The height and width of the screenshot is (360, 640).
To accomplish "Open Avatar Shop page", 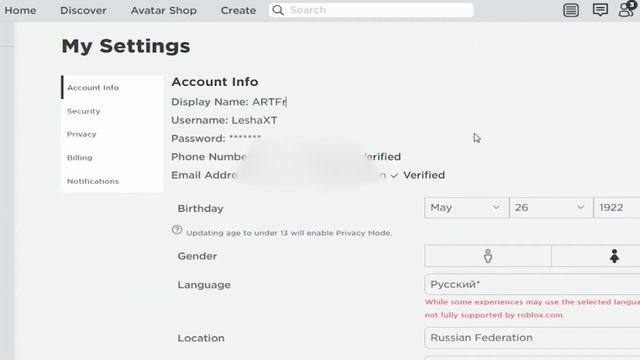I will point(164,10).
